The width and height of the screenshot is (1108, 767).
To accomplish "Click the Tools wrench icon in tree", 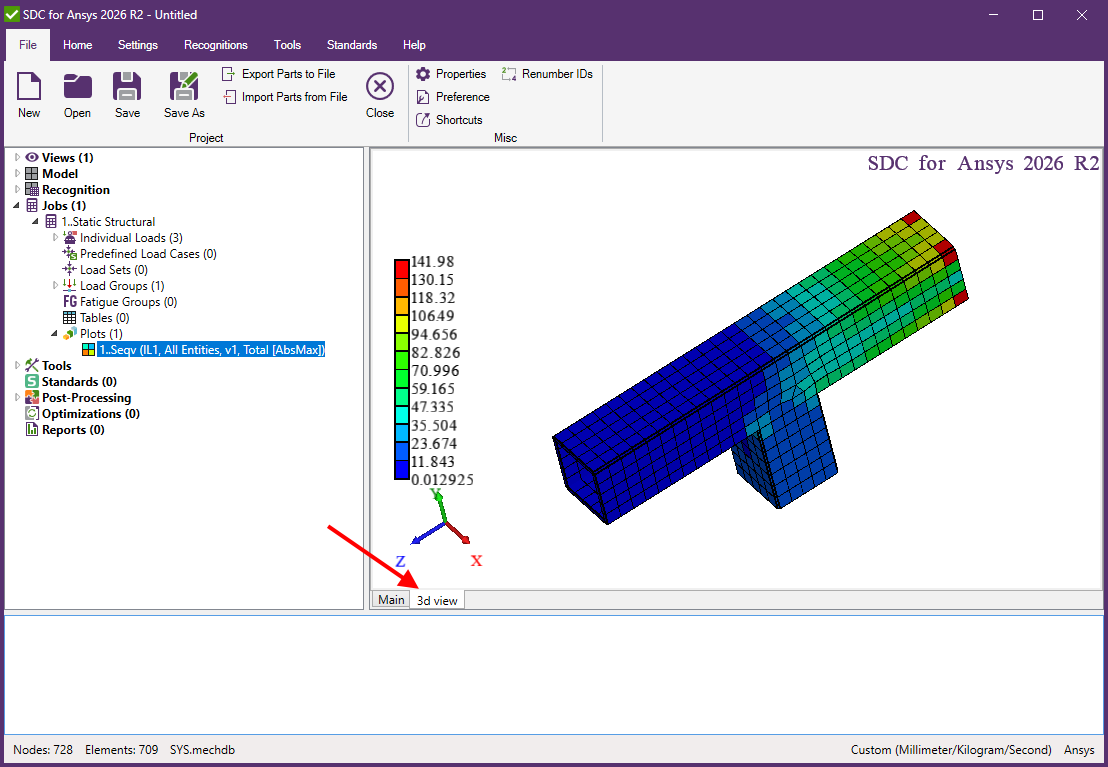I will click(x=32, y=365).
